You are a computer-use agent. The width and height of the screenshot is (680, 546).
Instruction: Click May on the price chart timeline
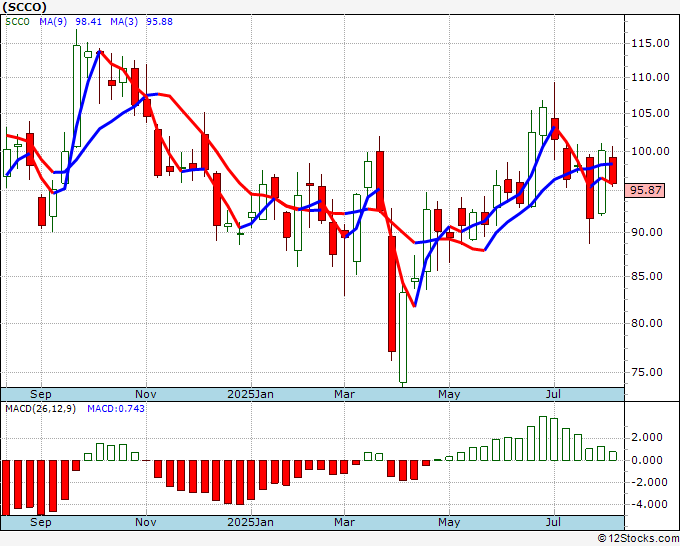pos(449,394)
